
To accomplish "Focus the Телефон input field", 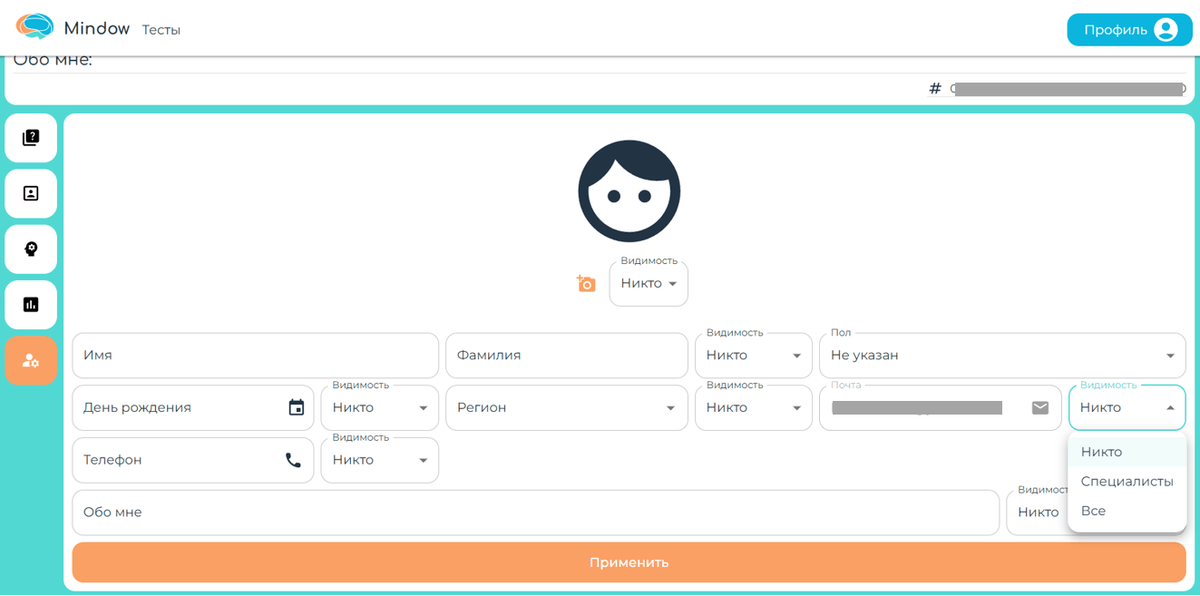I will tap(193, 460).
